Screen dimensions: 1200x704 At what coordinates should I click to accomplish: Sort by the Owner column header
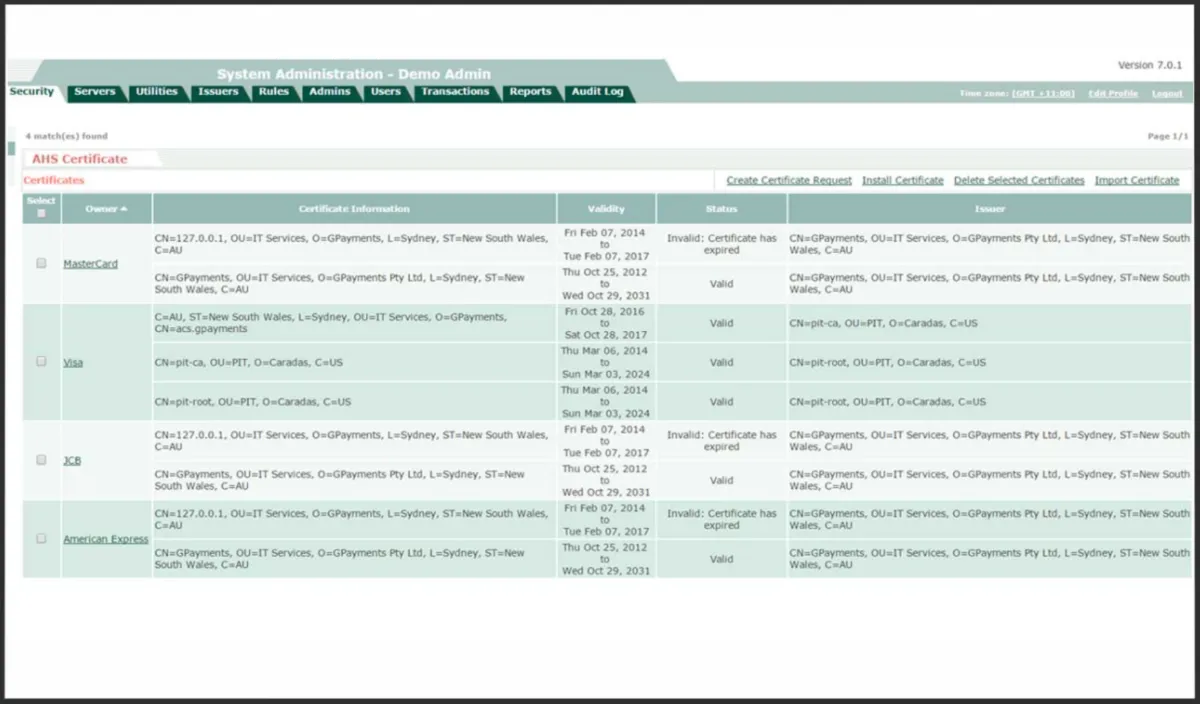coord(106,209)
